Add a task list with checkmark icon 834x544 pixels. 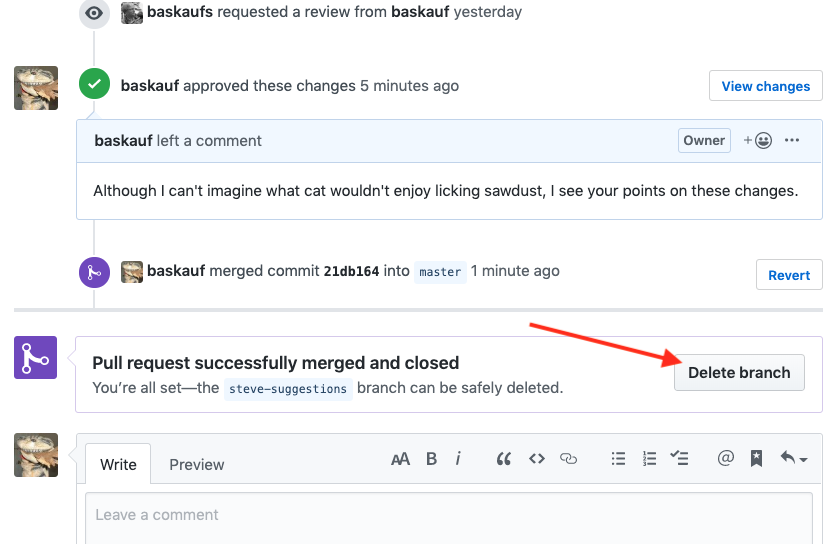coord(679,458)
